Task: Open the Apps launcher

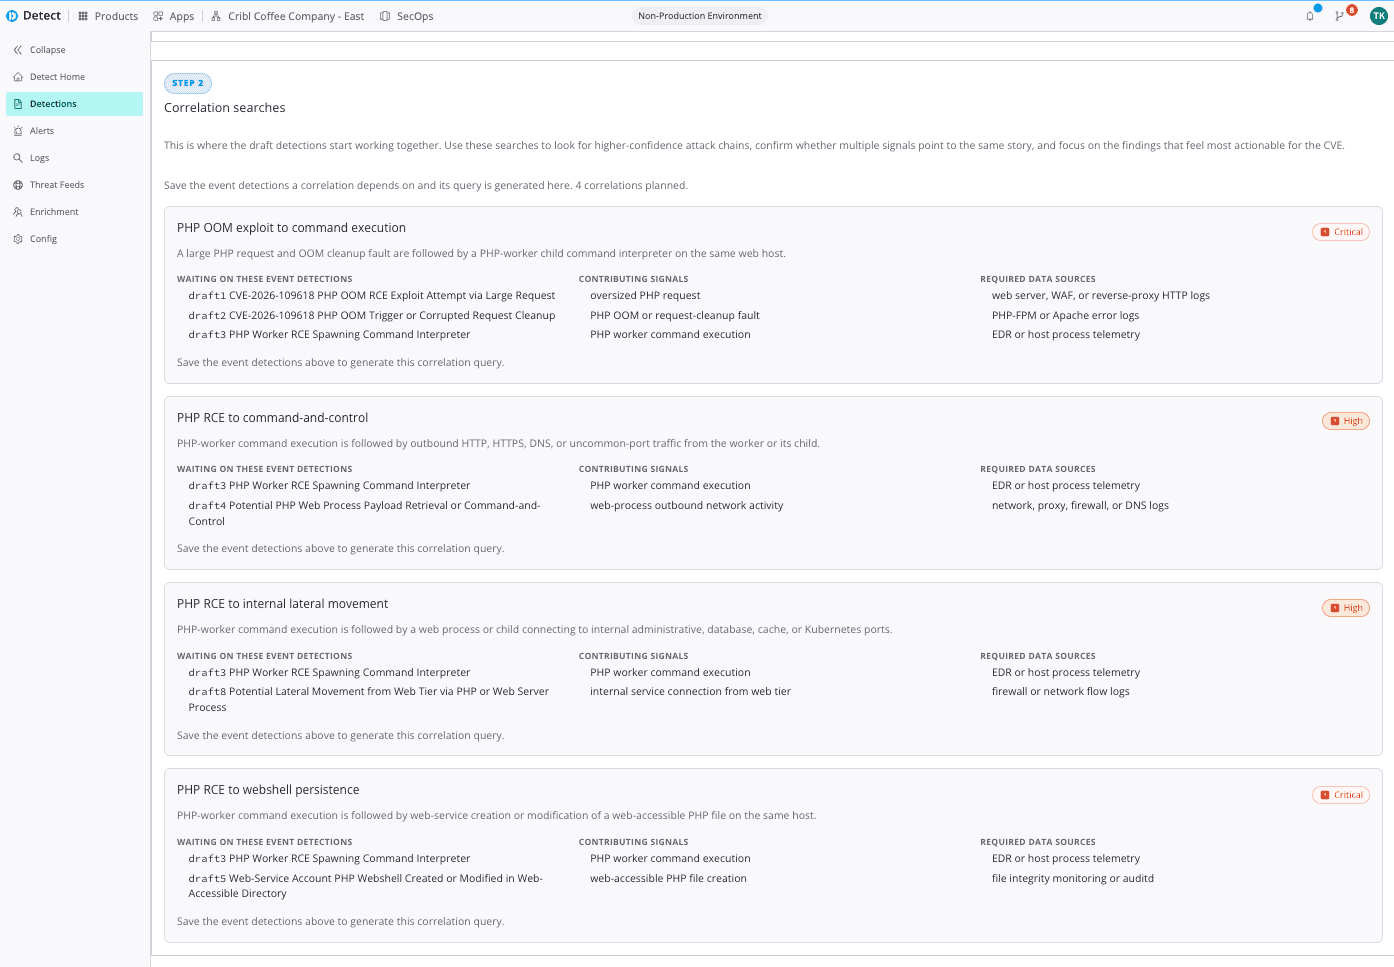Action: pos(174,16)
